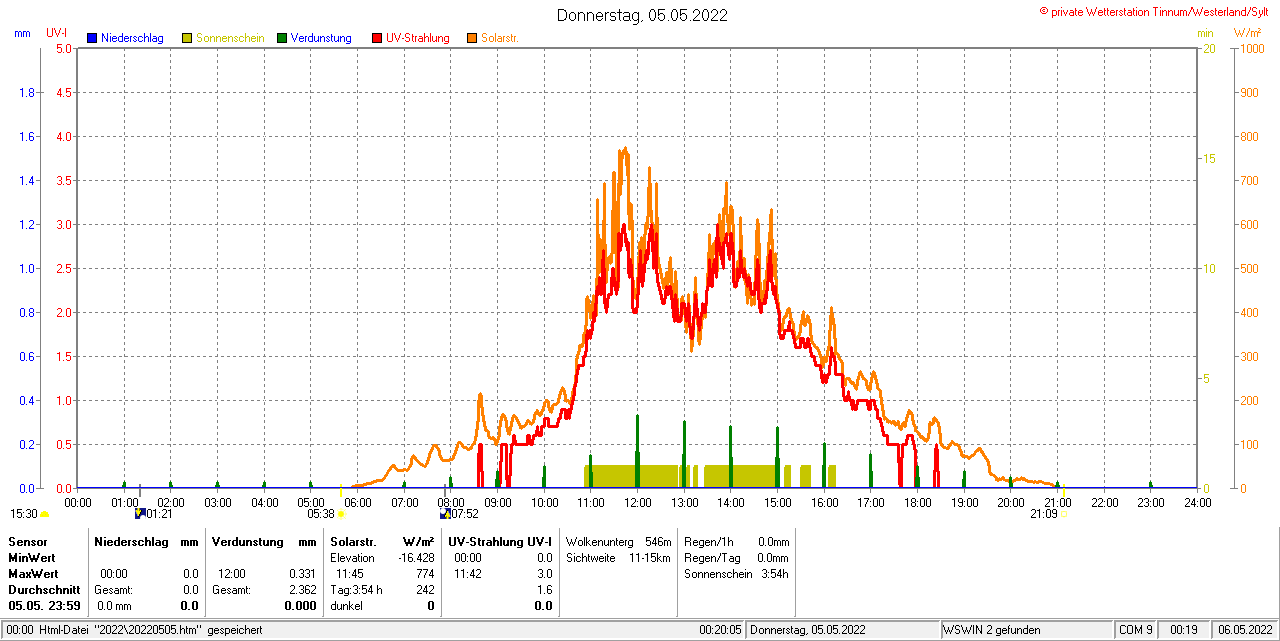Click the sunrise sun icon at 05:38
Viewport: 1280px width, 641px height.
[341, 514]
